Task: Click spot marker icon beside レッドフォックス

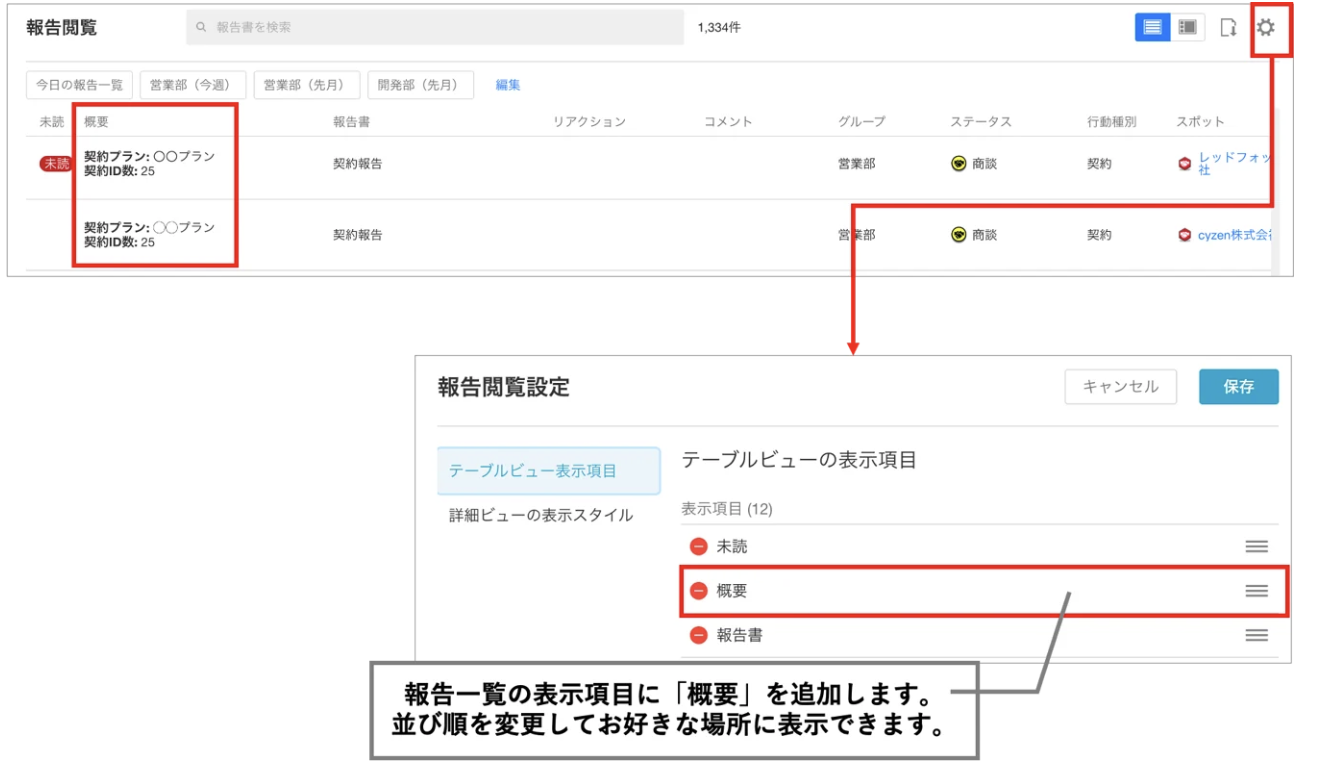Action: (x=1185, y=164)
